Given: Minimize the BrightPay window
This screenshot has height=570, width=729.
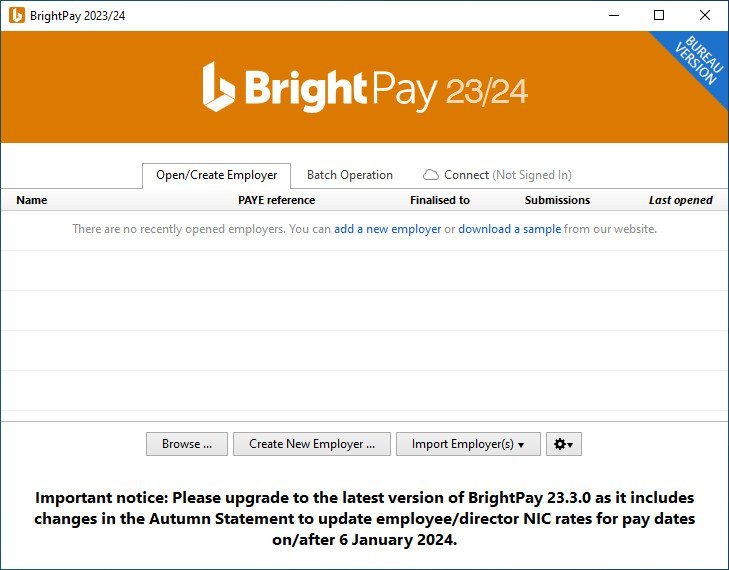Looking at the screenshot, I should coord(614,15).
